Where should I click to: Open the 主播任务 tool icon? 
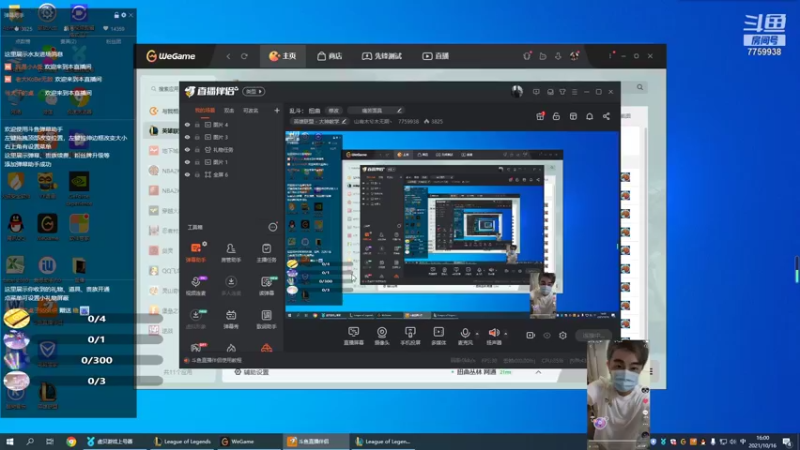266,252
